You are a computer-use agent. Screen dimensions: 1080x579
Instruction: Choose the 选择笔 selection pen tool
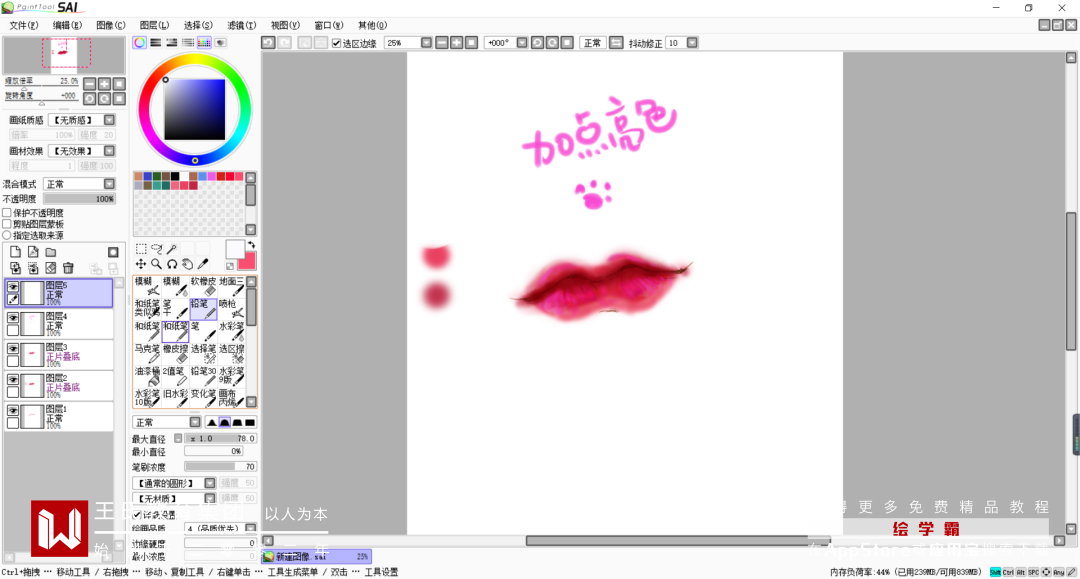tap(203, 353)
